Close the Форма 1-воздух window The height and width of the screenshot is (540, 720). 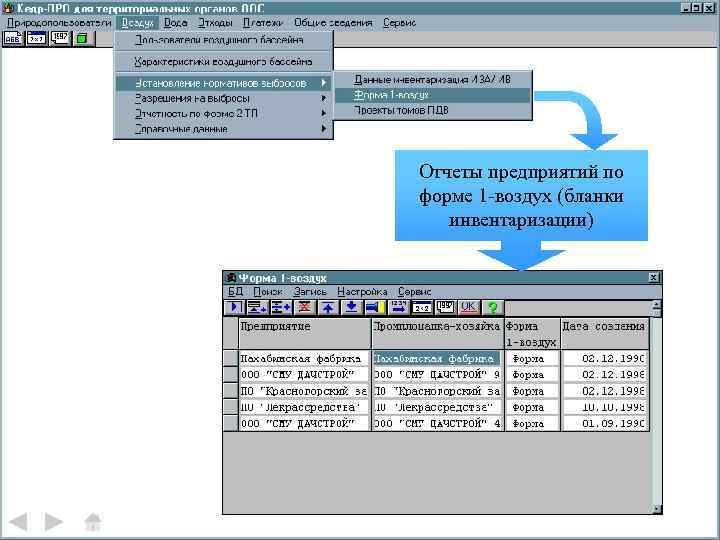coord(654,277)
